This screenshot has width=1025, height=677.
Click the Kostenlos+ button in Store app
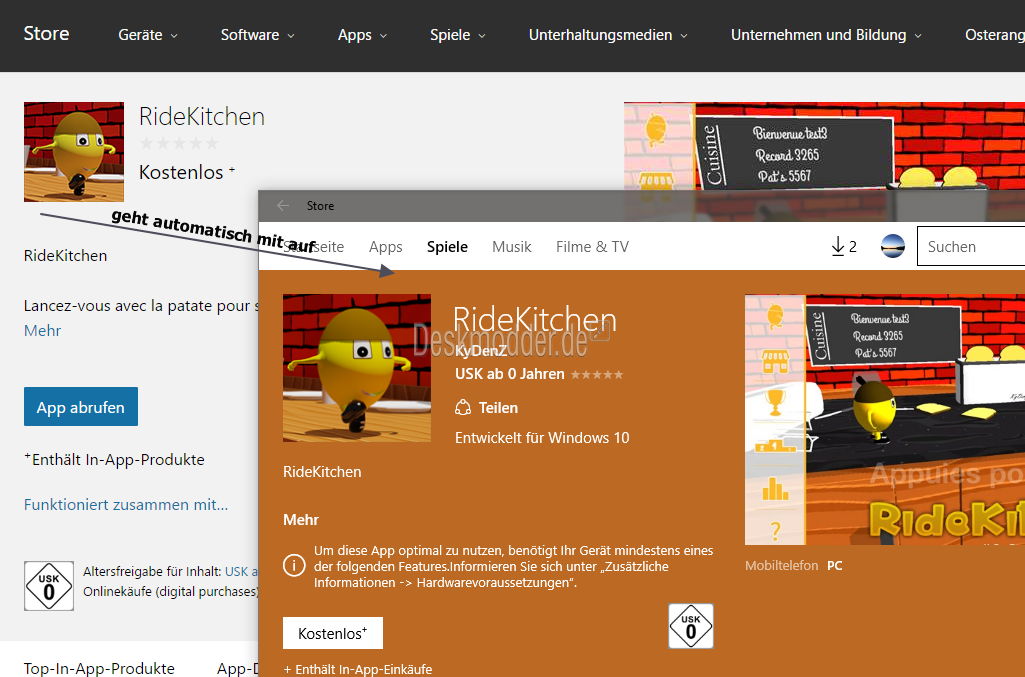click(333, 633)
